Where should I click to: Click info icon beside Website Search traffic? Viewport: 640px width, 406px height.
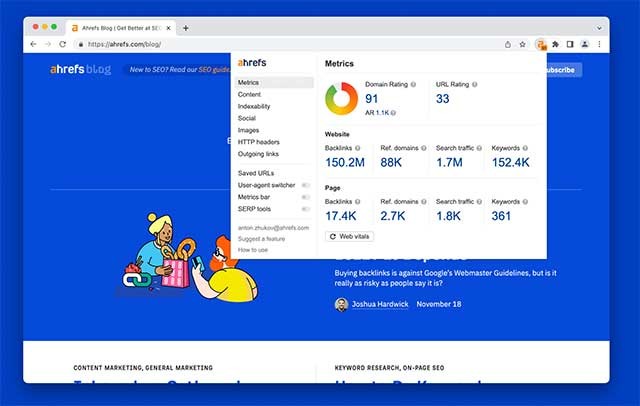(479, 148)
